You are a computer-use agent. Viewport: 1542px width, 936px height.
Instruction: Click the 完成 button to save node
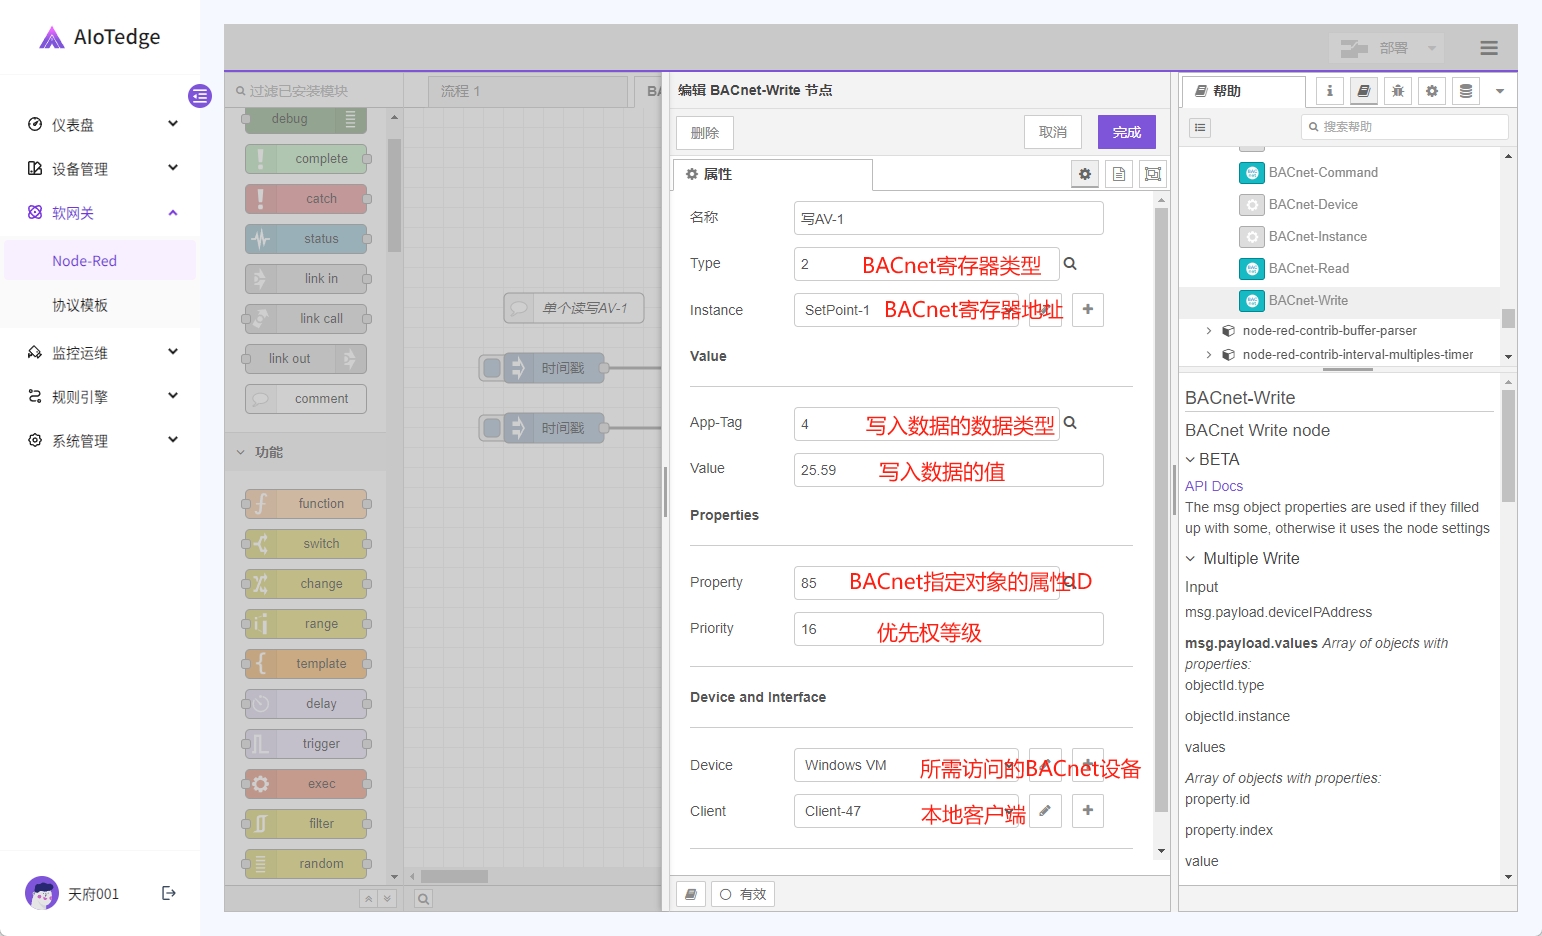point(1126,133)
